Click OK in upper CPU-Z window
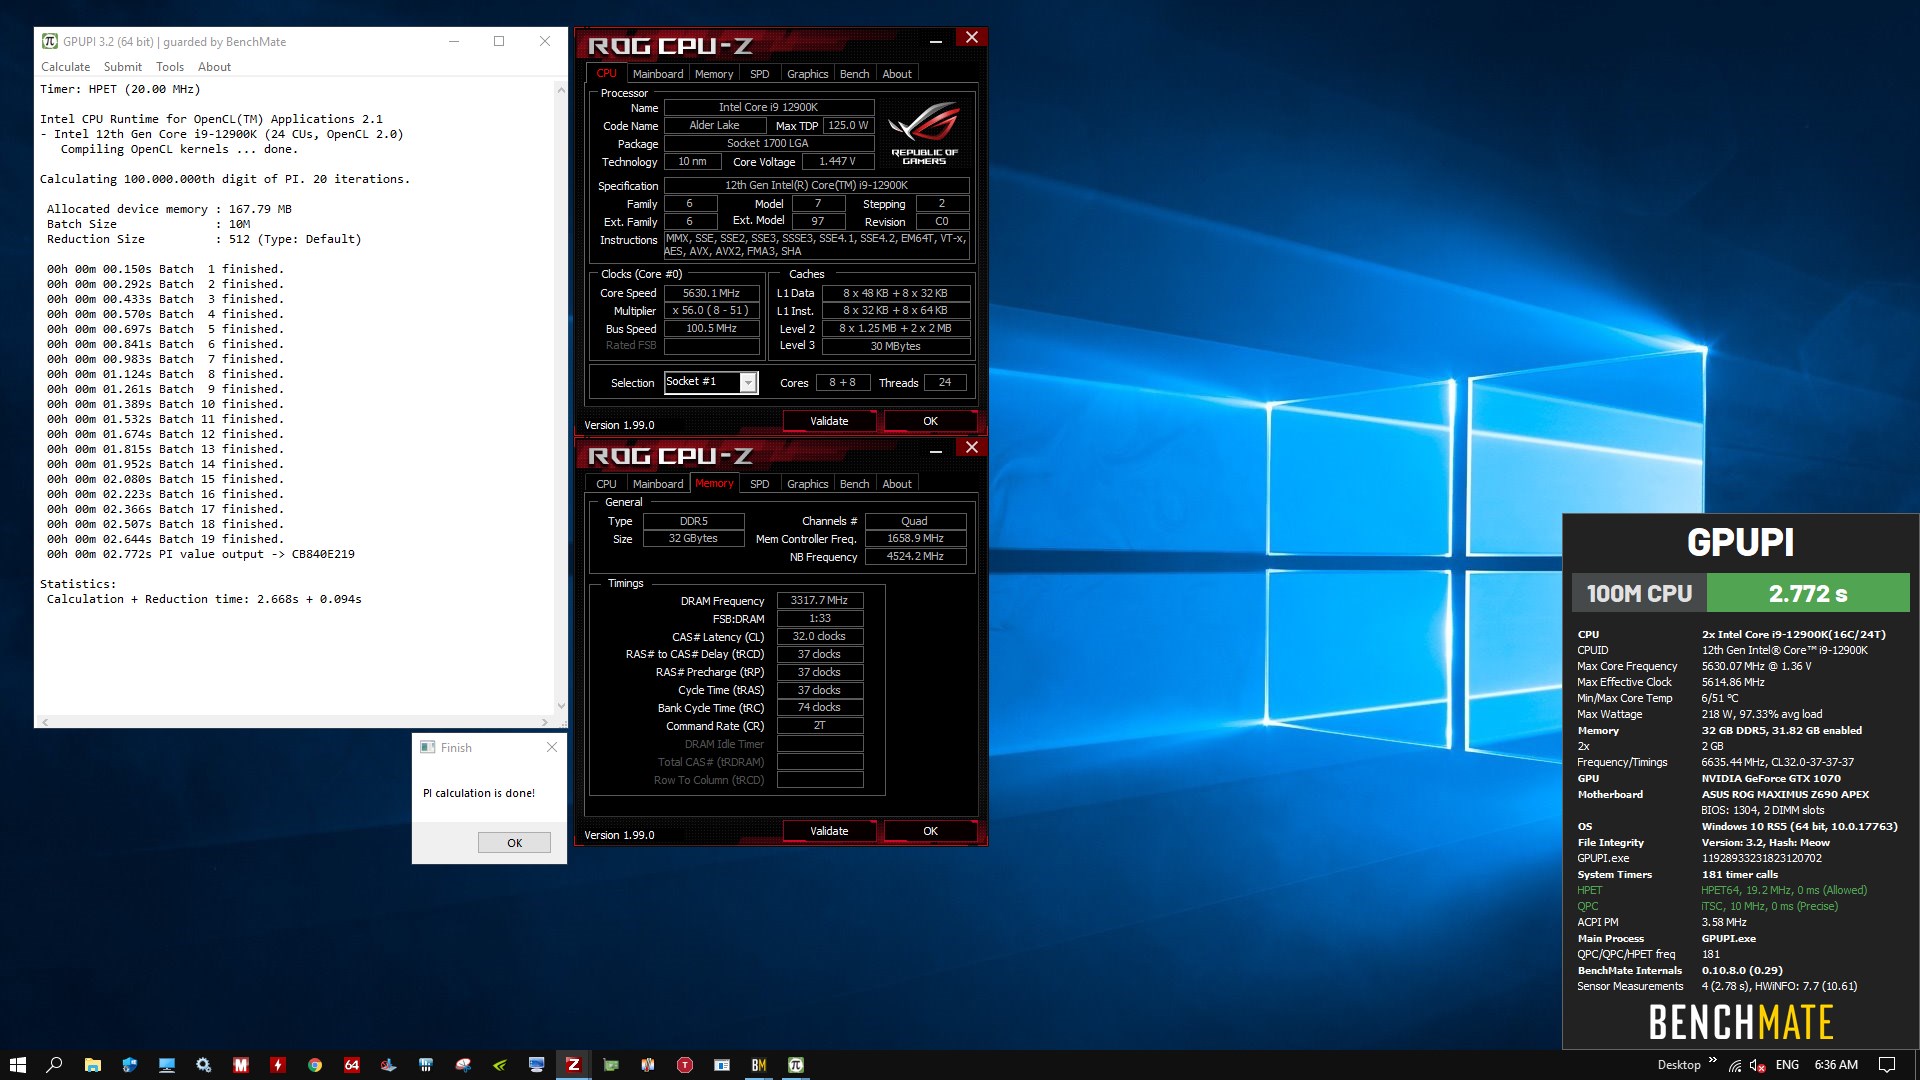This screenshot has width=1920, height=1080. point(930,421)
